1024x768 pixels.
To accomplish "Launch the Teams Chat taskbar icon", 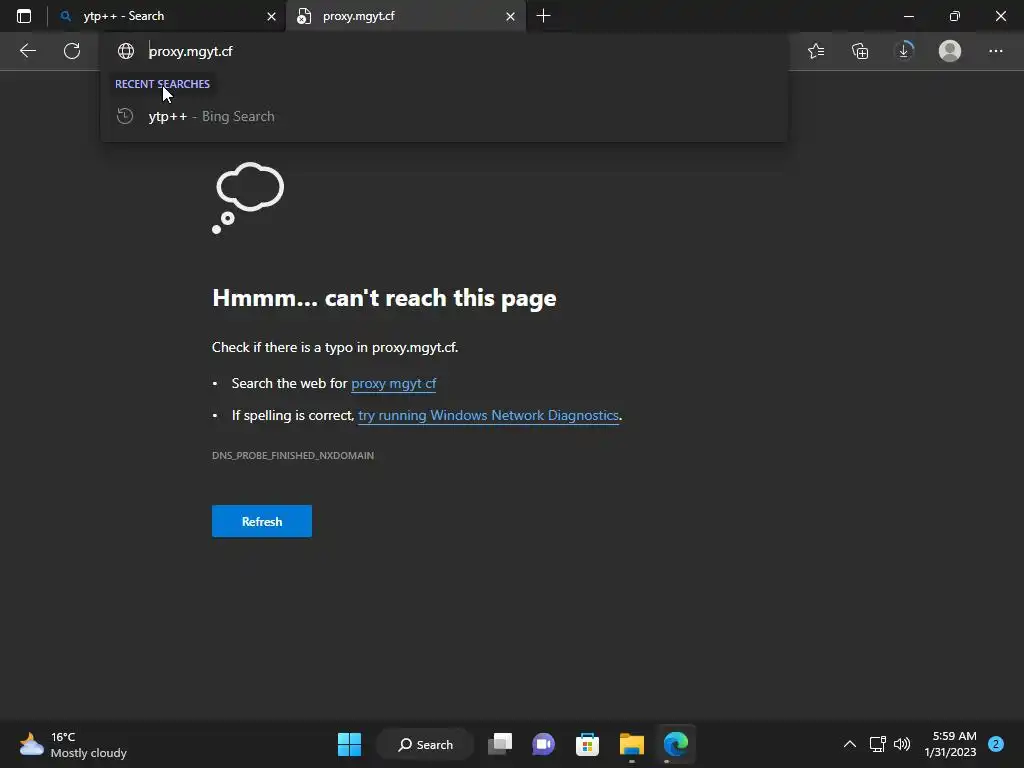I will (x=543, y=744).
